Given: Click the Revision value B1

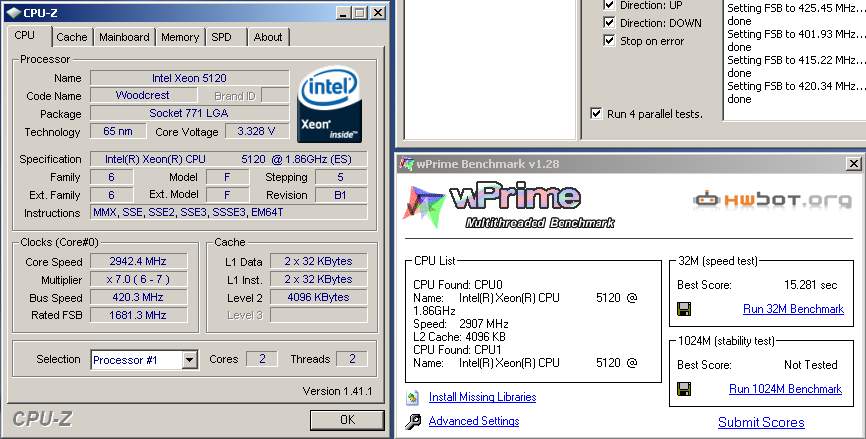Looking at the screenshot, I should tap(341, 194).
